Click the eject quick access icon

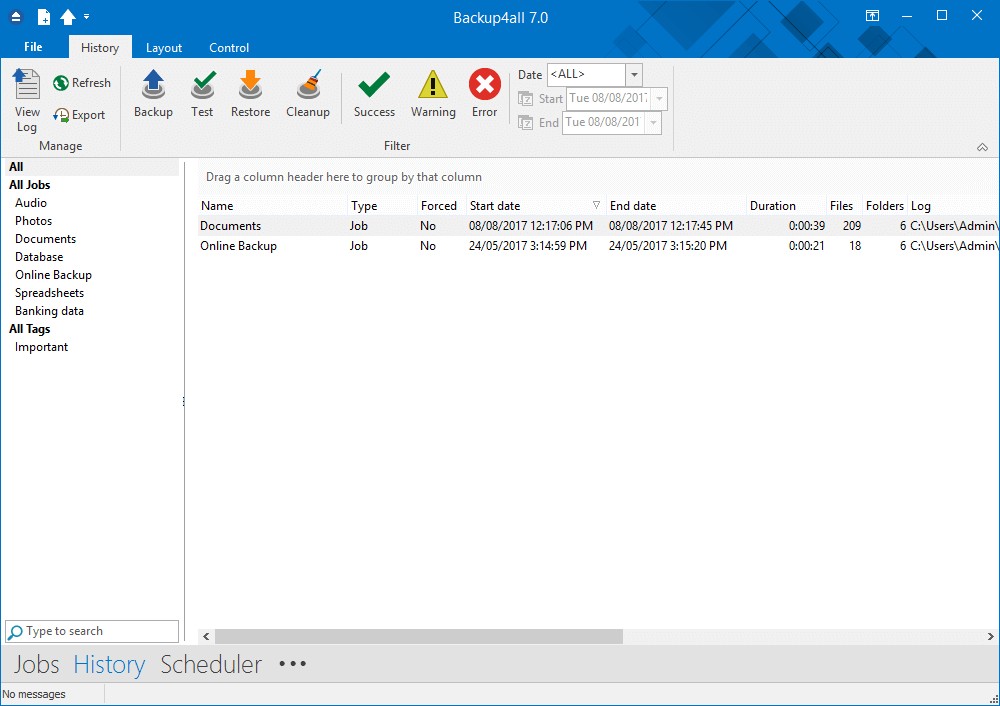pos(15,16)
